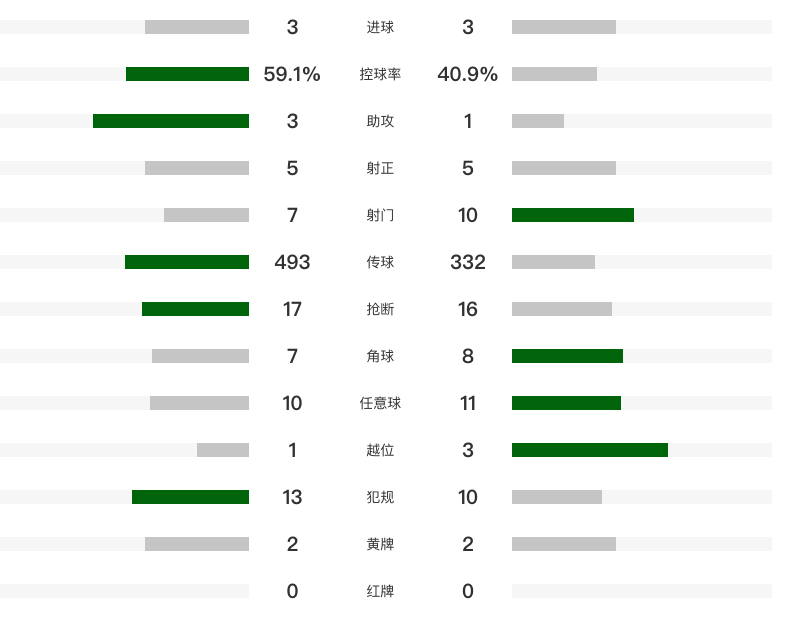Select the 控球率 stat label
This screenshot has width=798, height=622.
[x=380, y=74]
